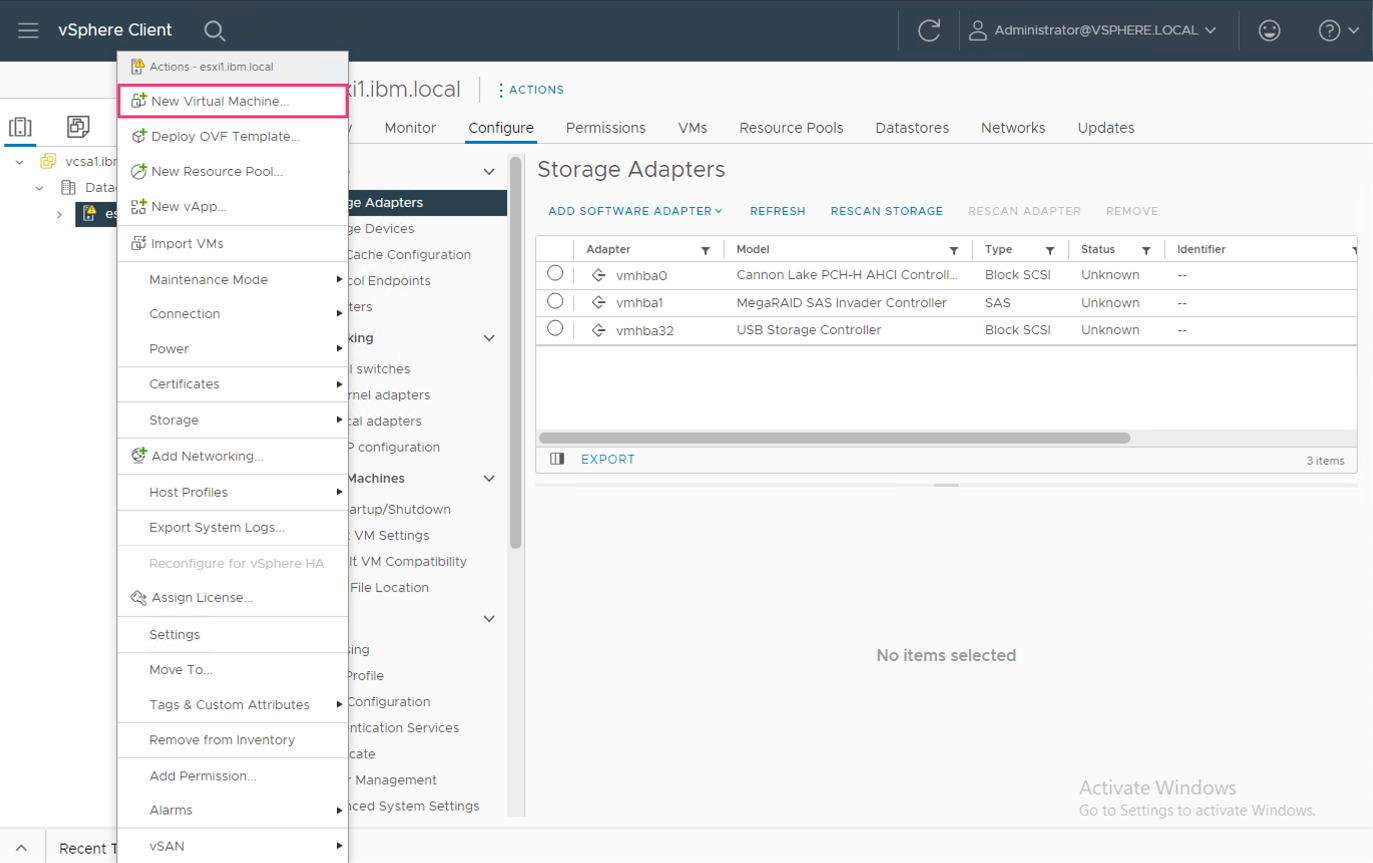The height and width of the screenshot is (863, 1373).
Task: Choose New Resource Pool menu entry
Action: [x=233, y=171]
